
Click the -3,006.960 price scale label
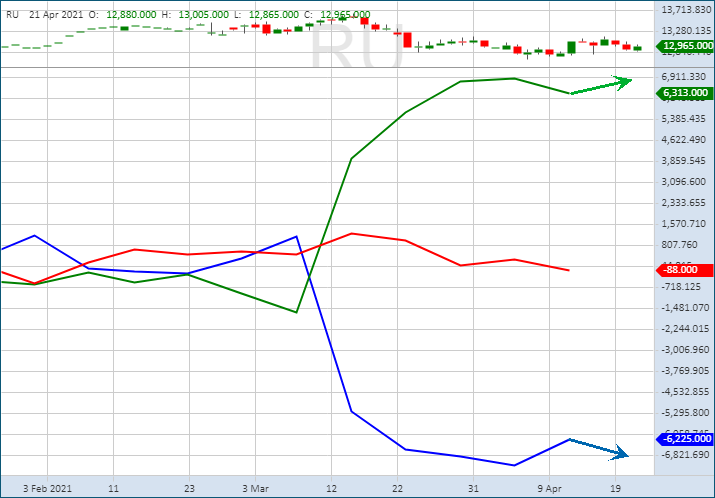[x=685, y=350]
